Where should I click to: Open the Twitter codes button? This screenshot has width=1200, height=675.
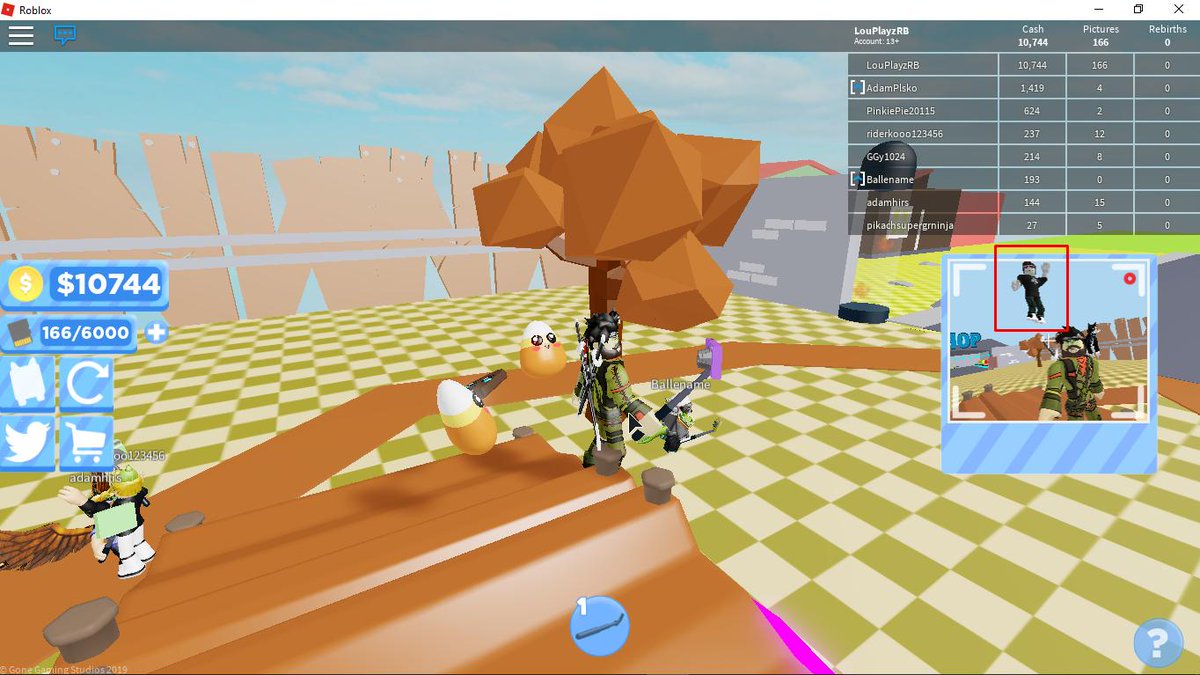pyautogui.click(x=26, y=442)
